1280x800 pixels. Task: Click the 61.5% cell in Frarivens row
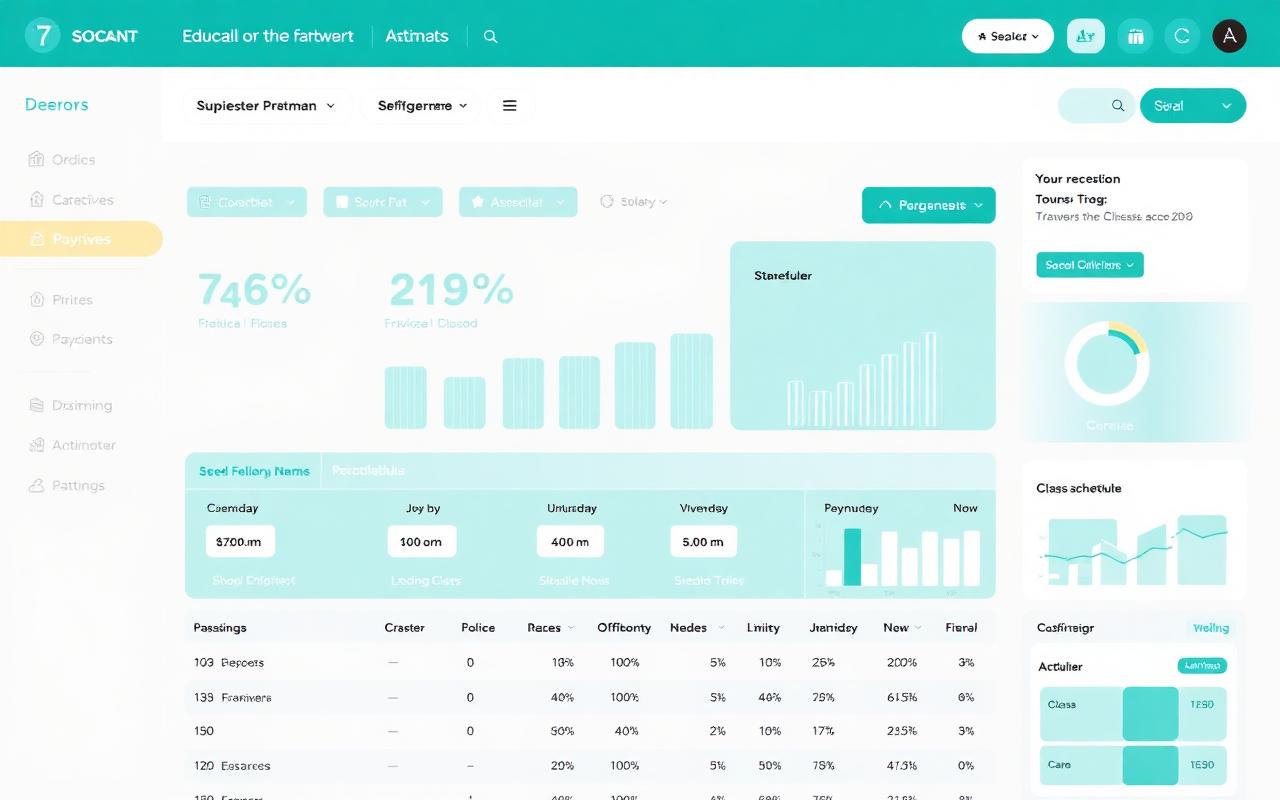[901, 697]
